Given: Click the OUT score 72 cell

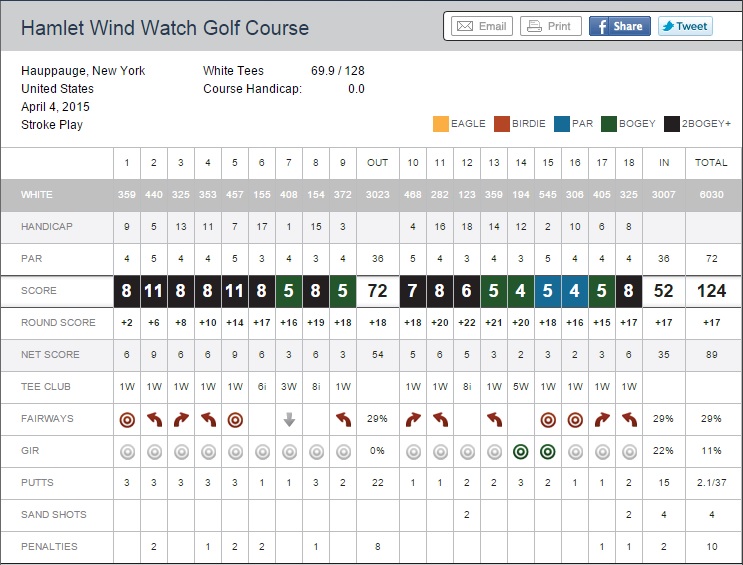Looking at the screenshot, I should pyautogui.click(x=378, y=291).
